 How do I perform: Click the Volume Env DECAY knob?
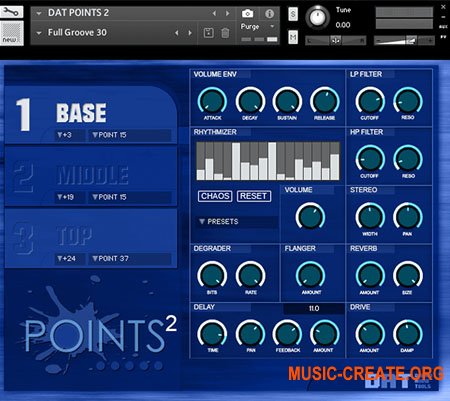pos(251,101)
